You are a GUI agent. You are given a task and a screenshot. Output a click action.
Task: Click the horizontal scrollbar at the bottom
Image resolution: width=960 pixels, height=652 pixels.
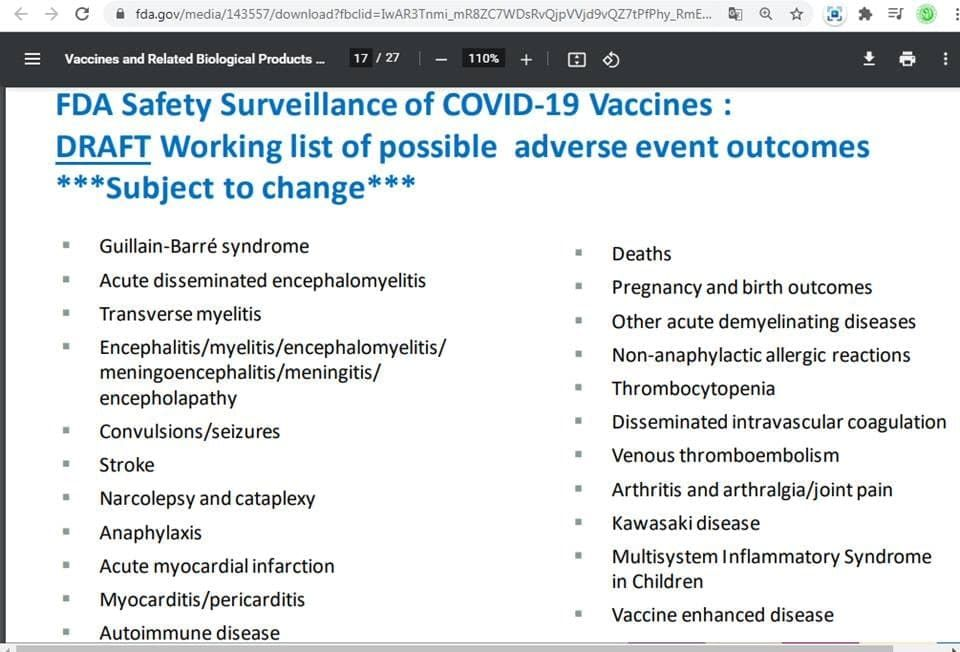pyautogui.click(x=453, y=648)
